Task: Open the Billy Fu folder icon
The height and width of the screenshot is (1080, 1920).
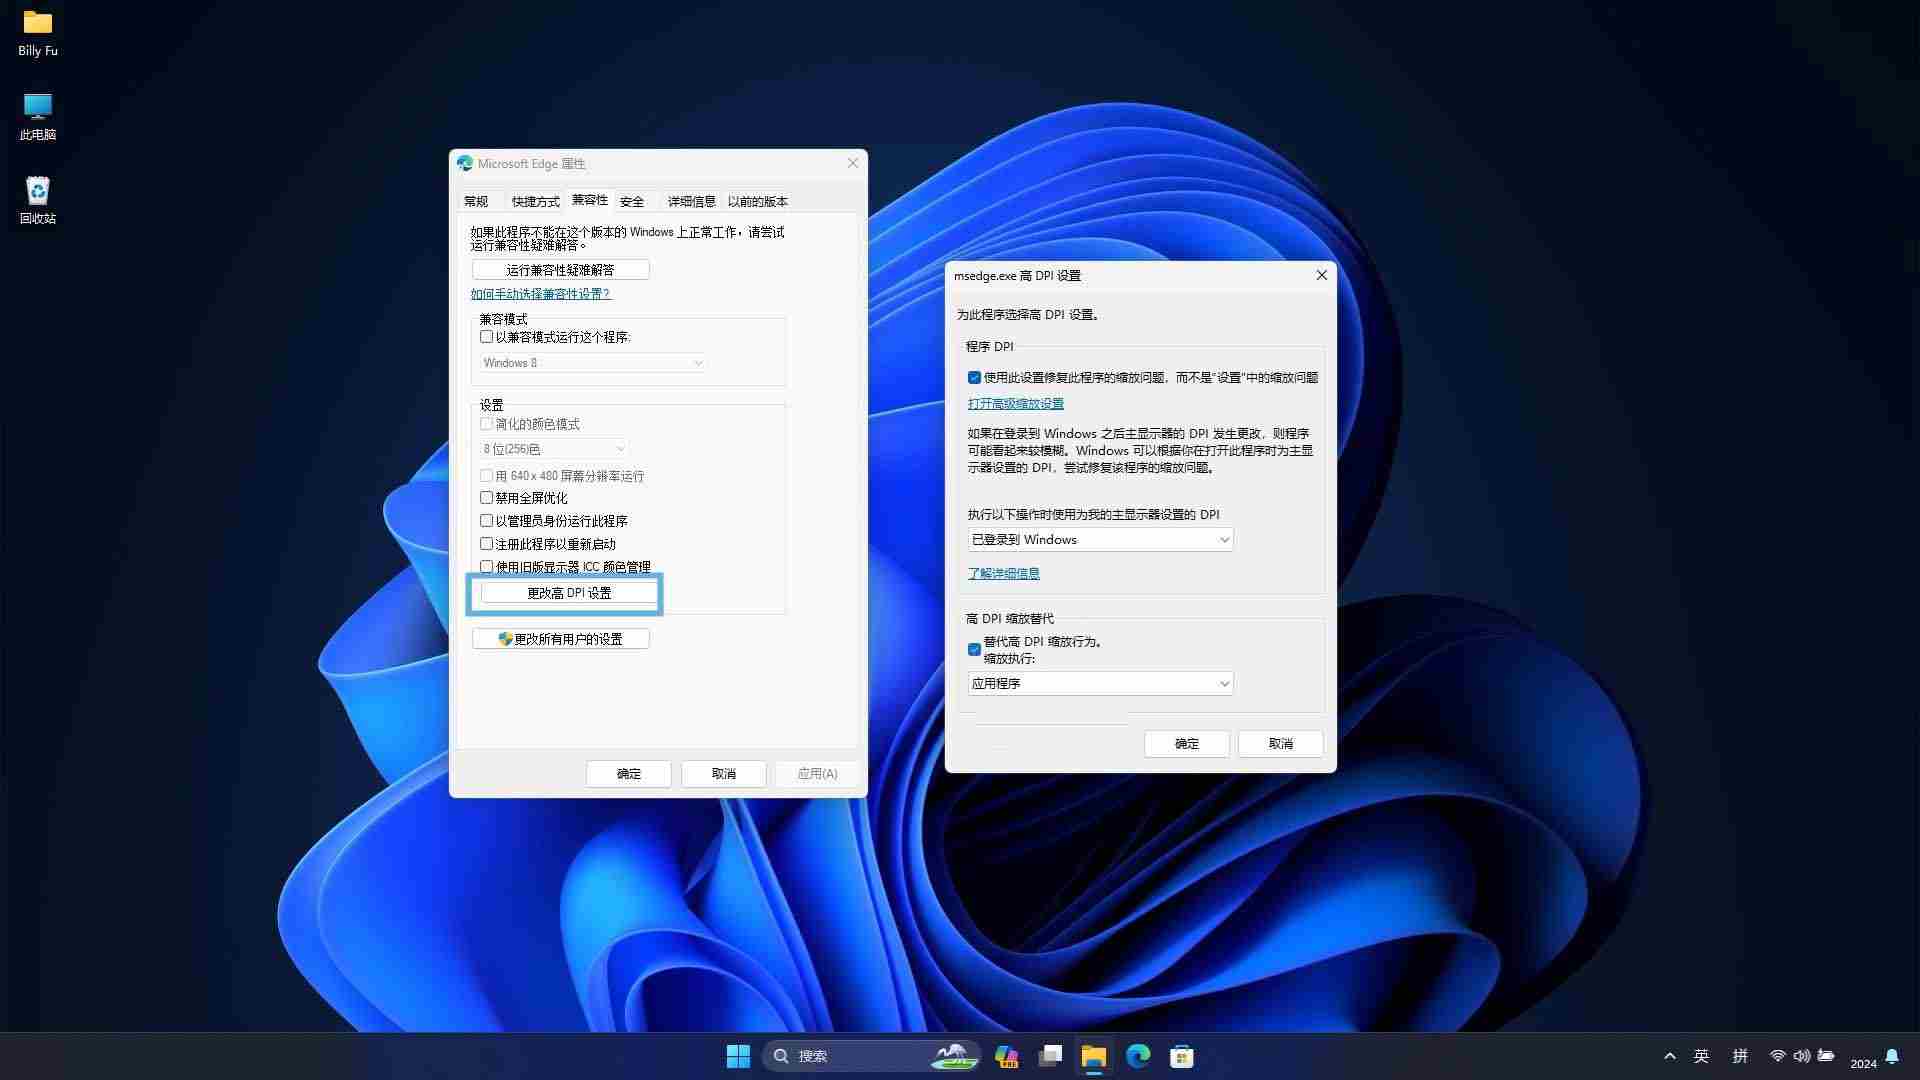Action: tap(38, 24)
